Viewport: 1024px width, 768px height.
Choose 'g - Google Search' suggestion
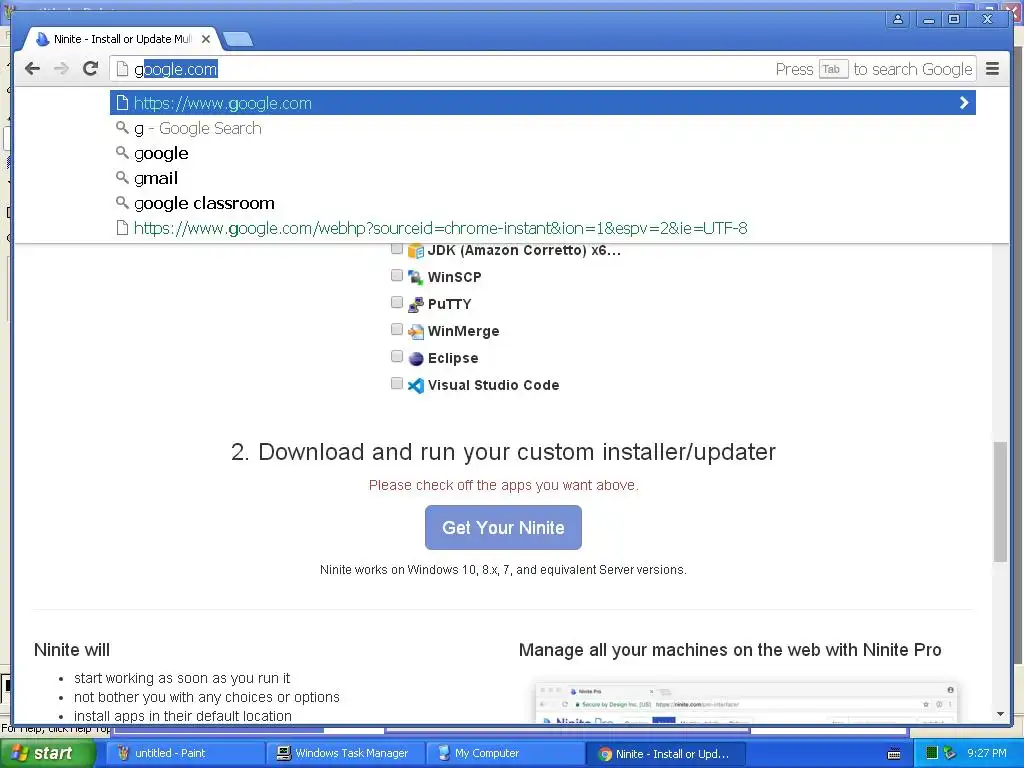[543, 128]
